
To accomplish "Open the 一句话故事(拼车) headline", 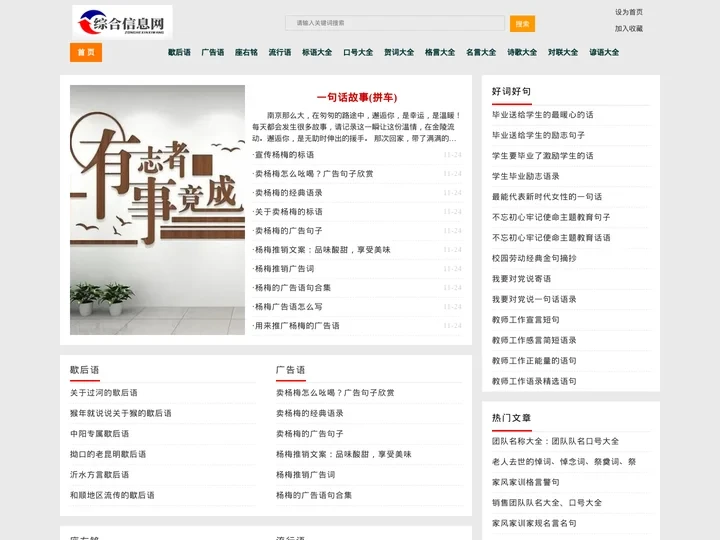I will [x=357, y=97].
